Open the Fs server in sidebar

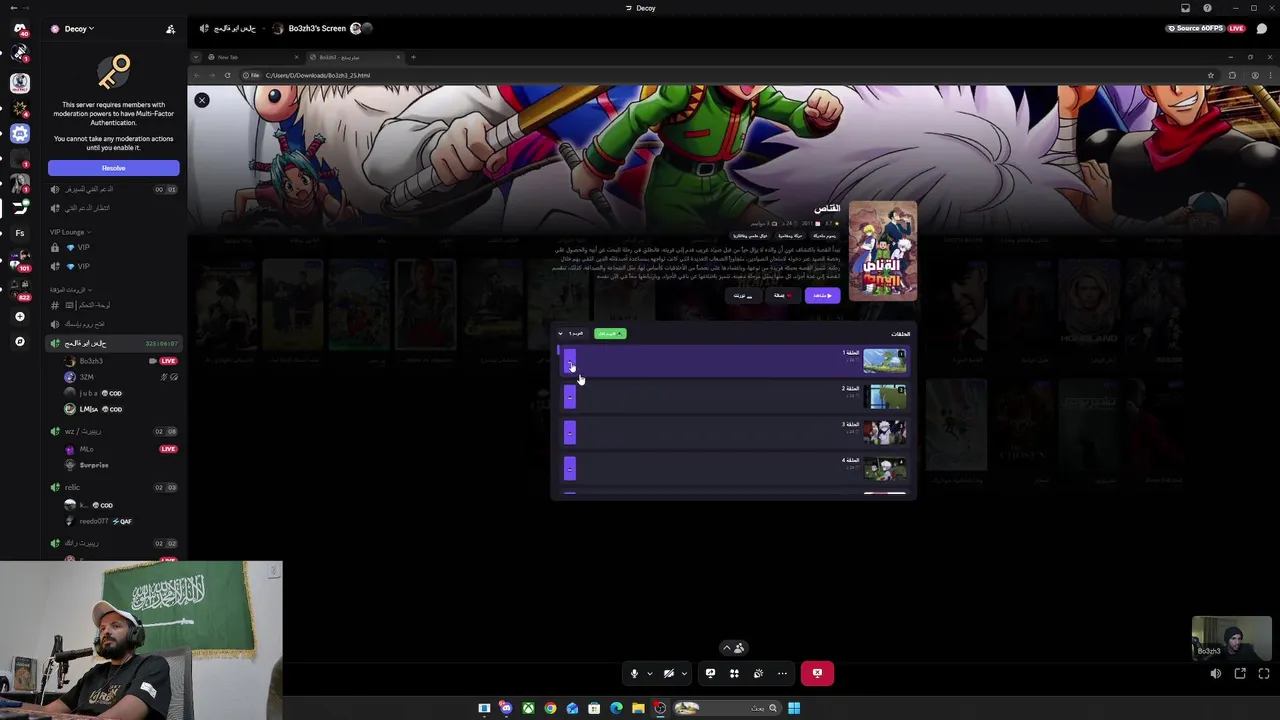20,233
